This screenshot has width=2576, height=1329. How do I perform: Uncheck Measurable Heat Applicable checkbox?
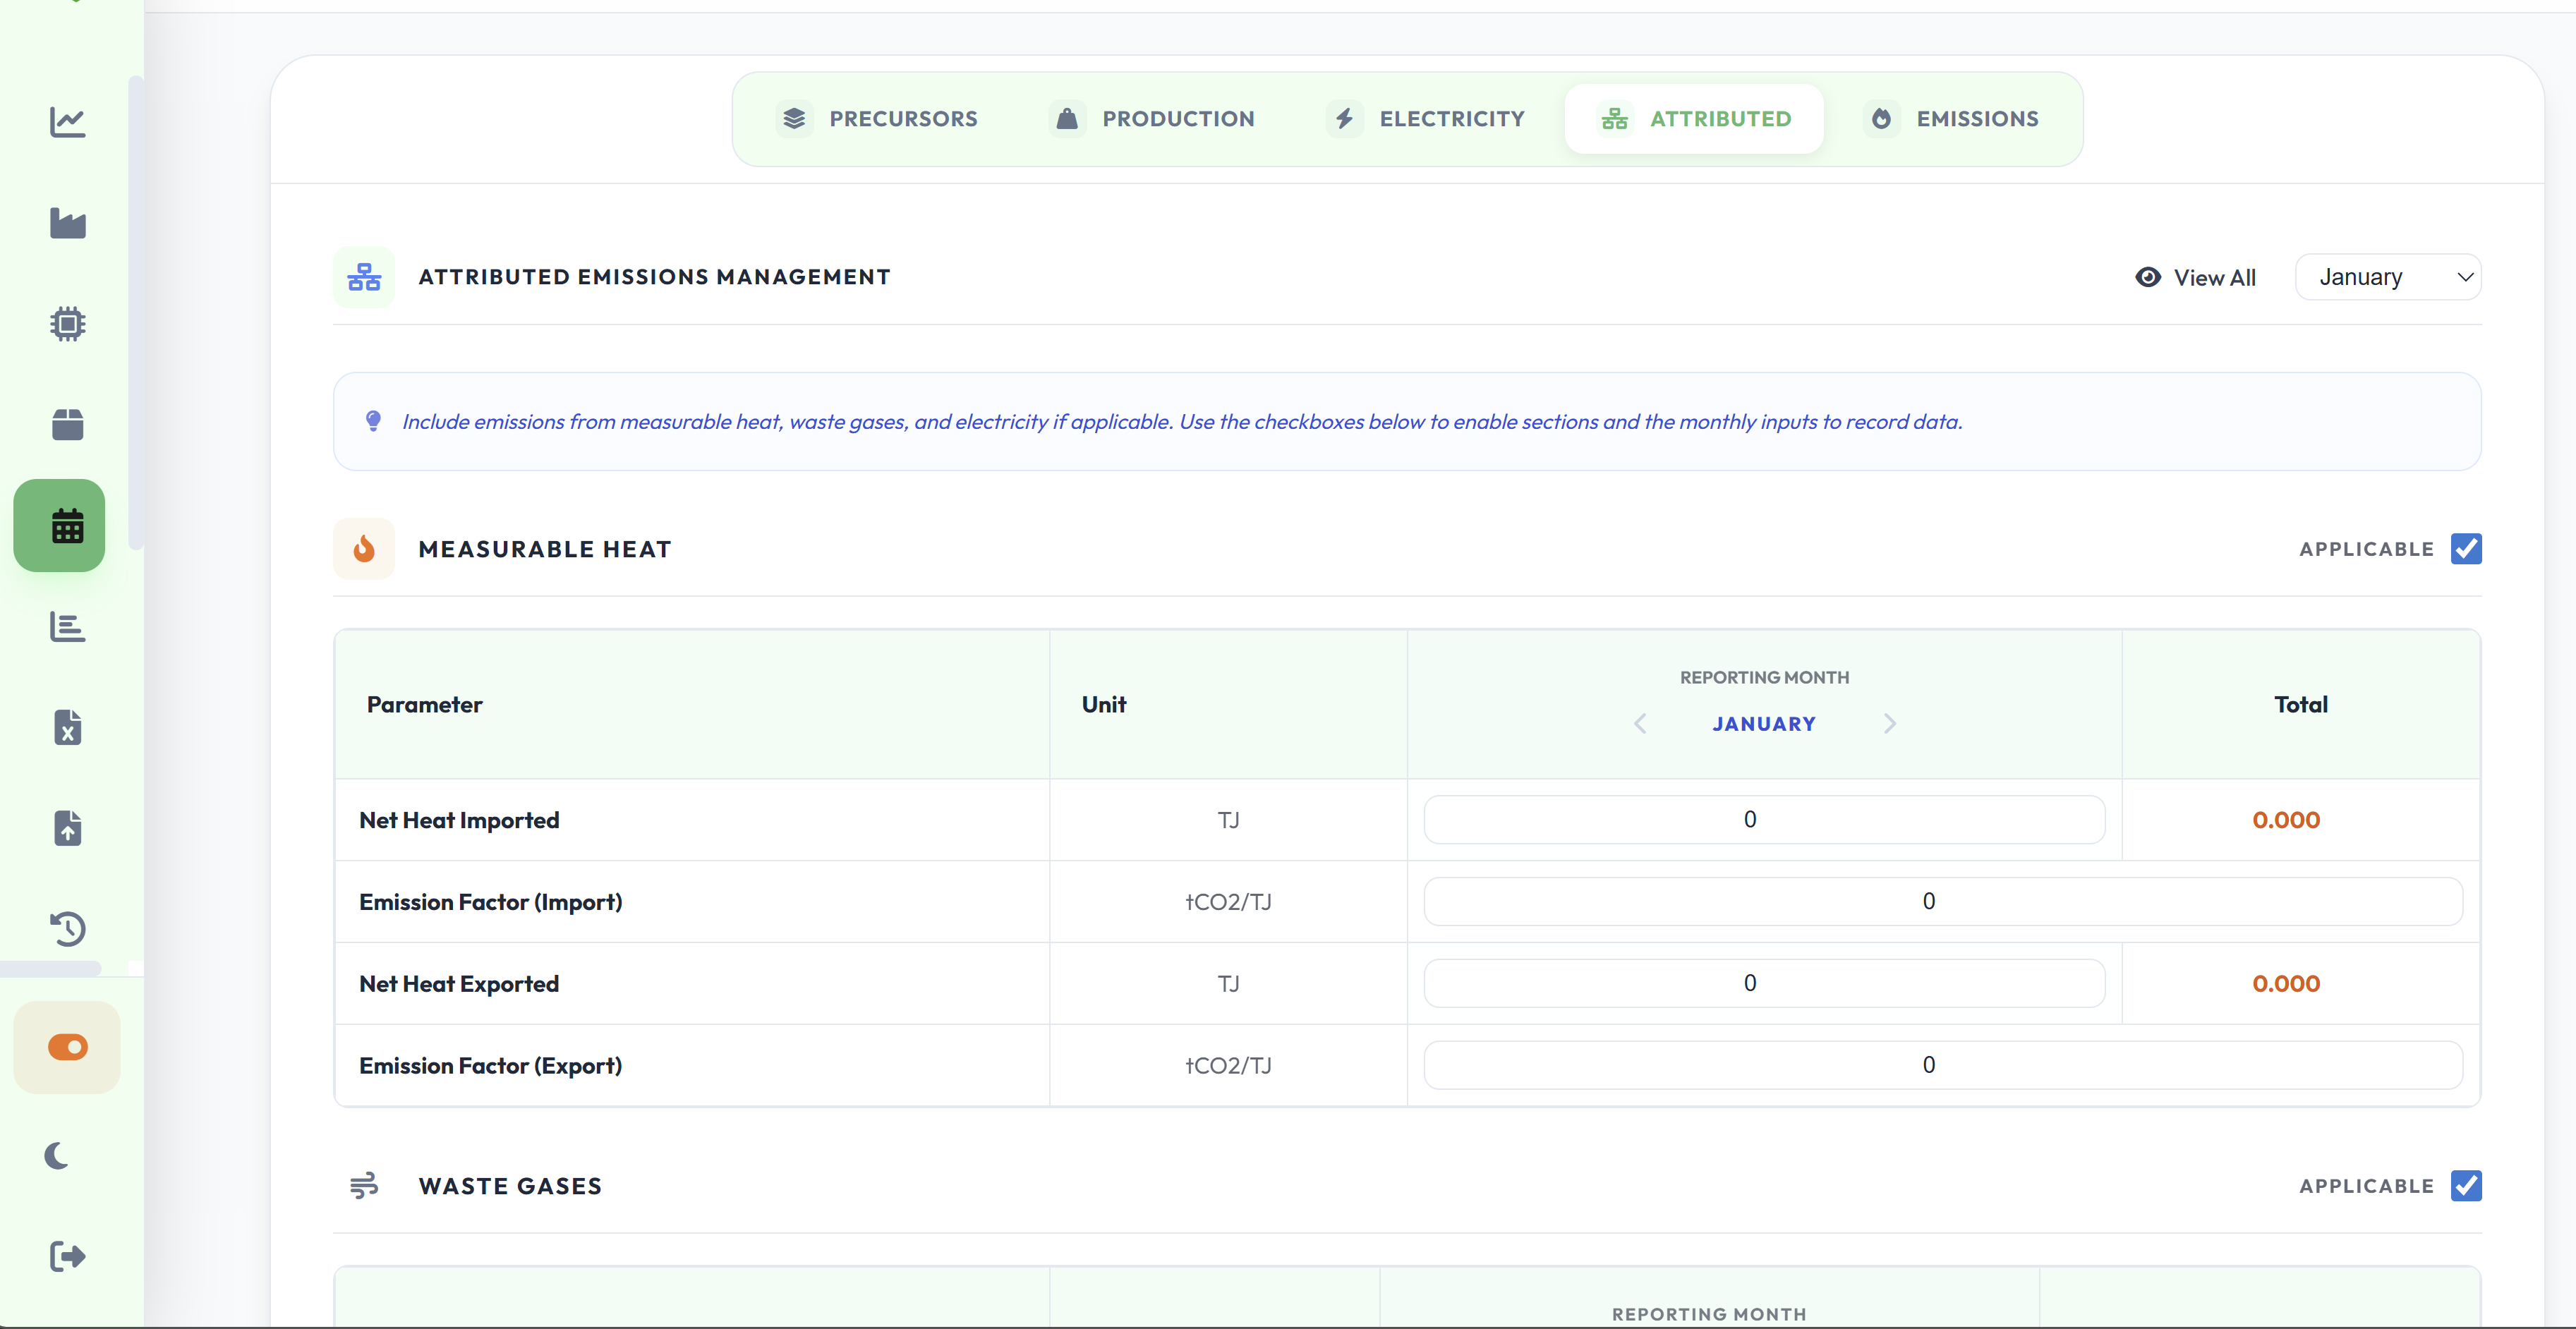click(2465, 549)
